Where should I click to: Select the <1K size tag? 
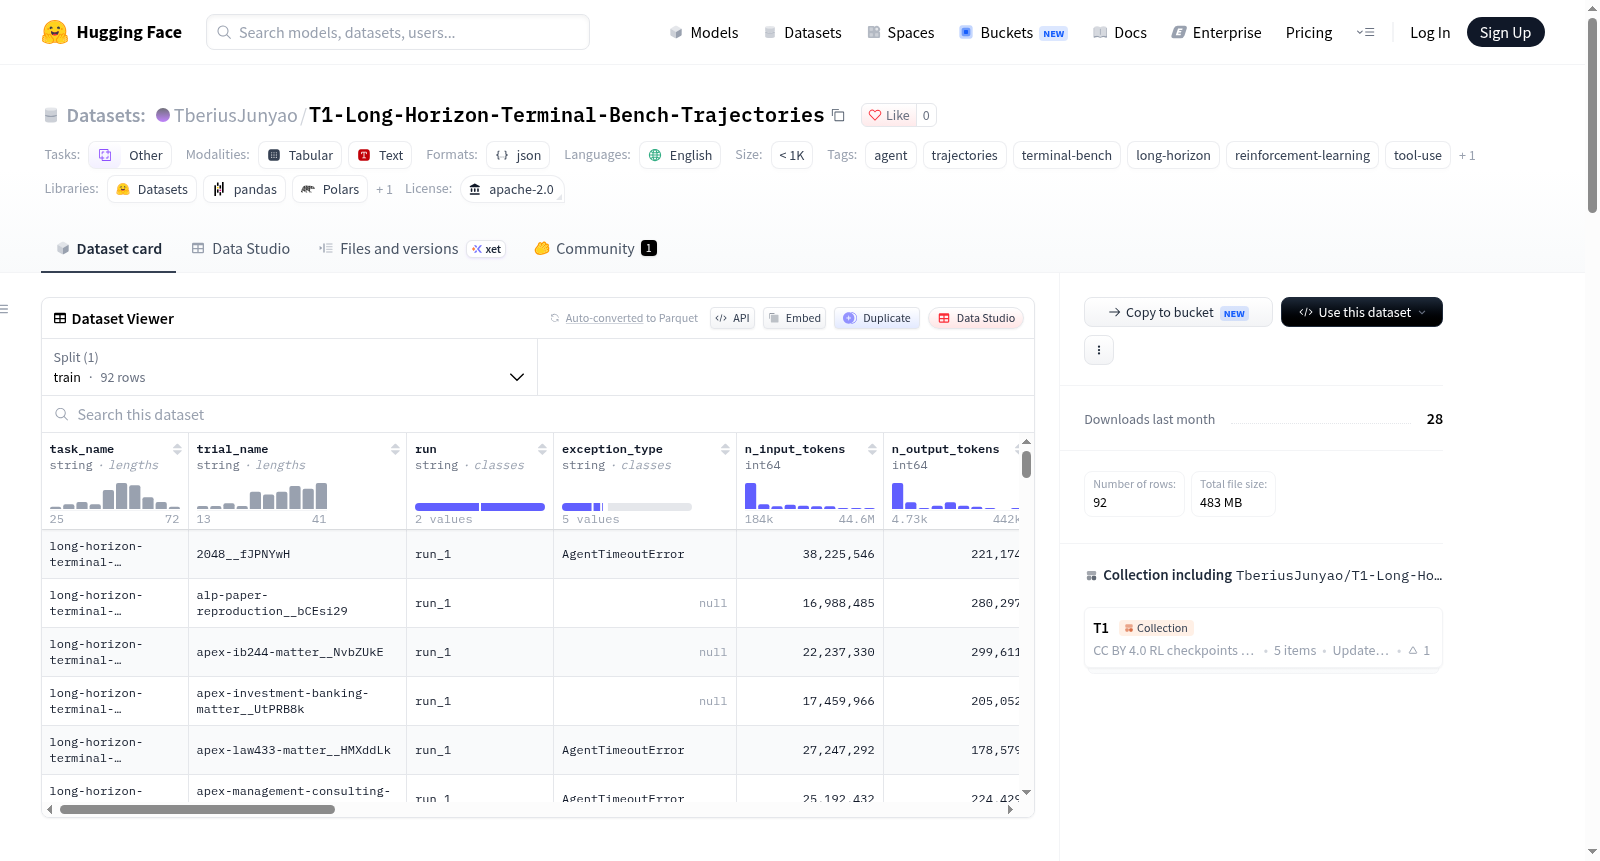coord(792,155)
